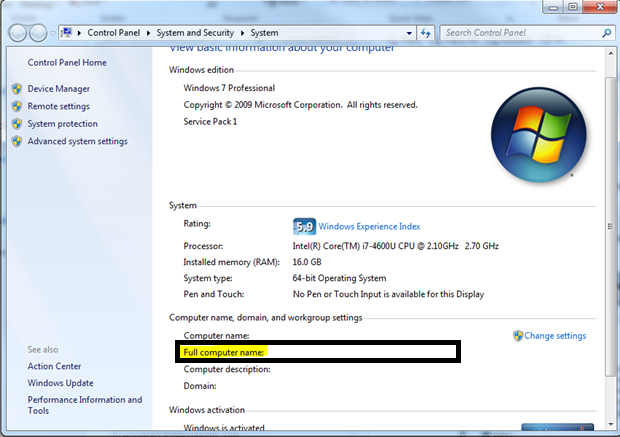The image size is (620, 437).
Task: Click shield icon beside Advanced system settings
Action: (17, 141)
